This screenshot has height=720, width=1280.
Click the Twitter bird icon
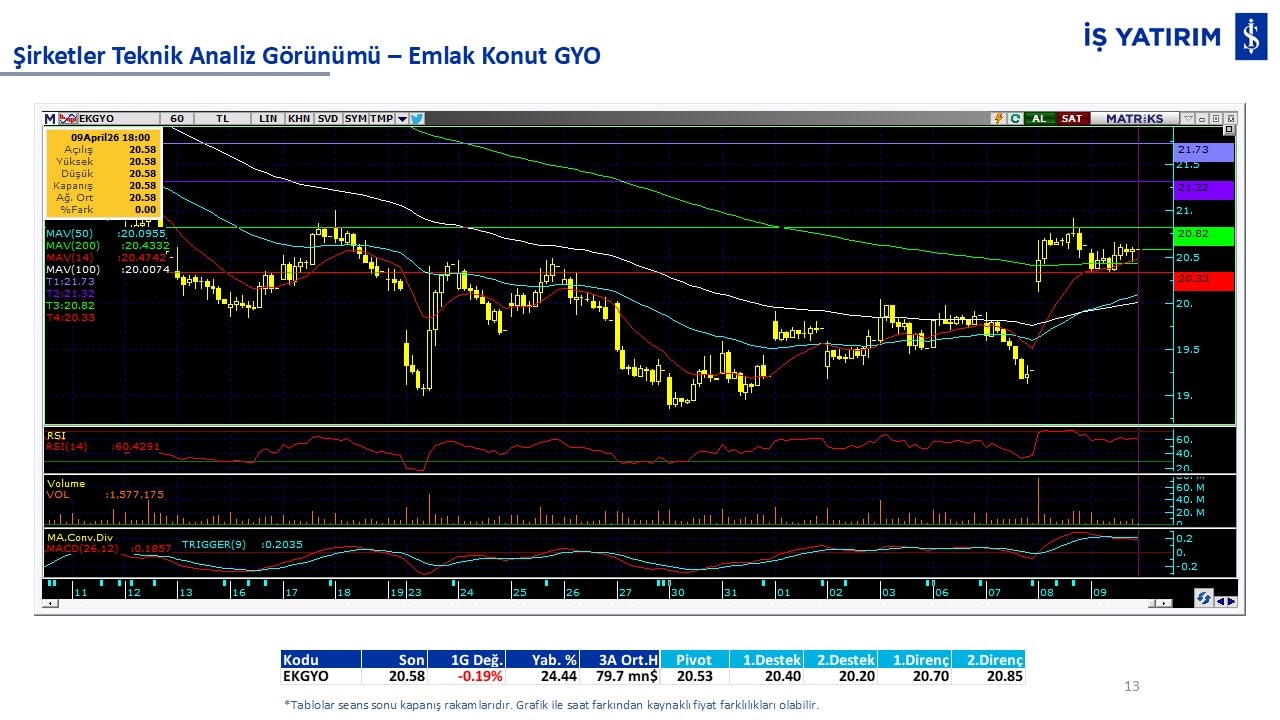(x=416, y=118)
